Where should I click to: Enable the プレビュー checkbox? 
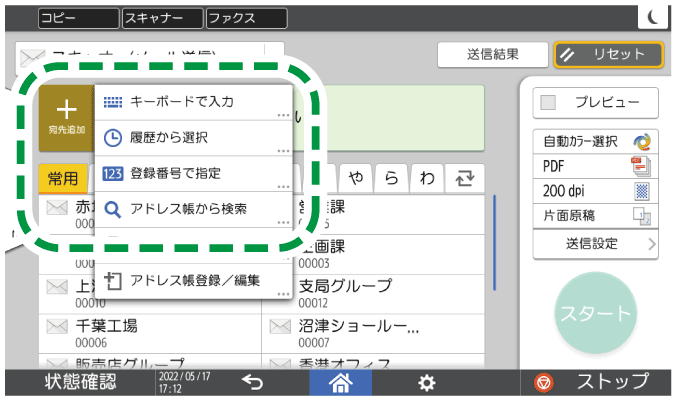548,103
